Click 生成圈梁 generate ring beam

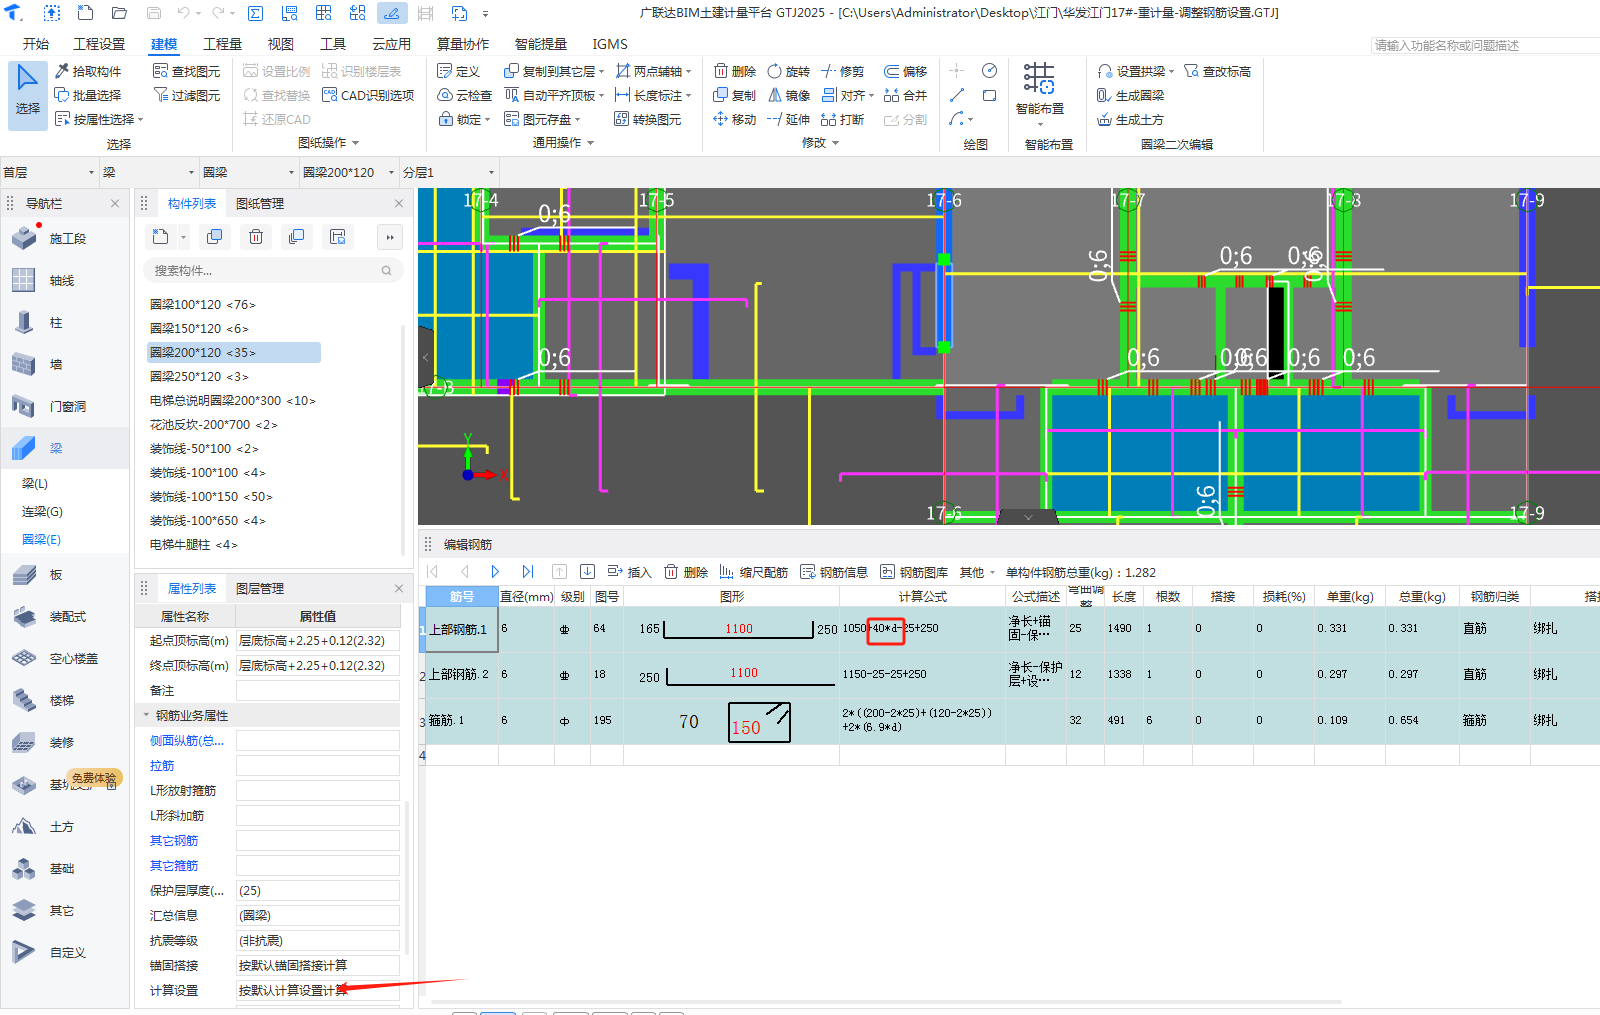pos(1131,95)
